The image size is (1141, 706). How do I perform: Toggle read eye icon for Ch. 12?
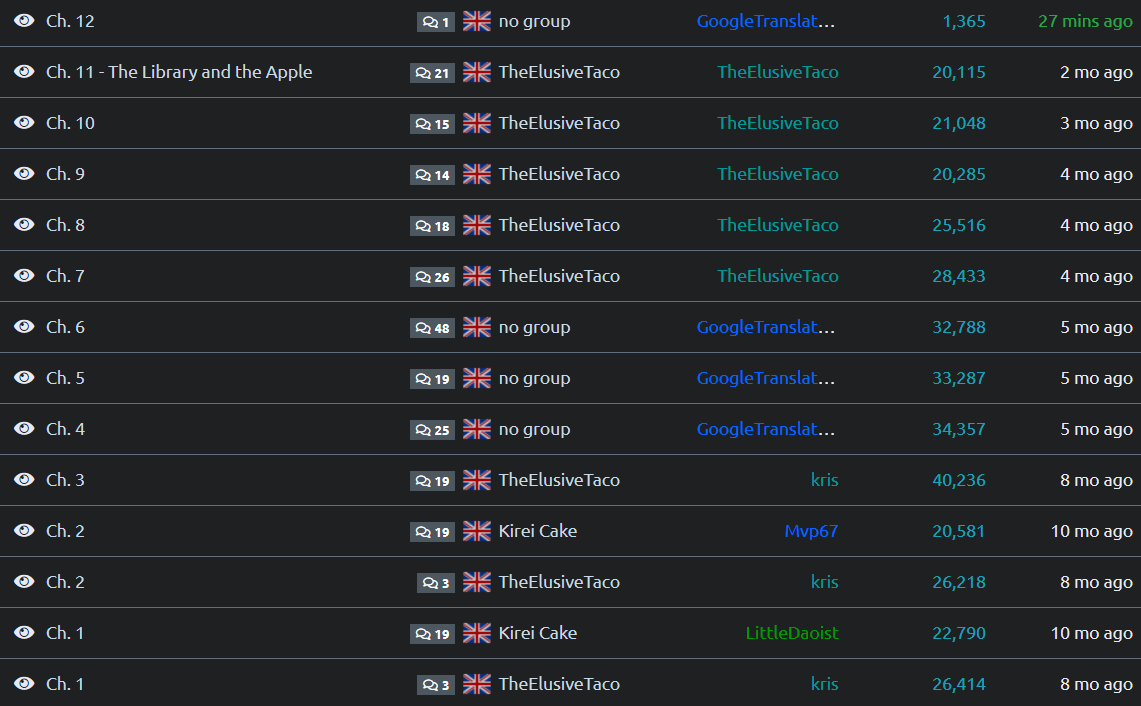[x=24, y=21]
